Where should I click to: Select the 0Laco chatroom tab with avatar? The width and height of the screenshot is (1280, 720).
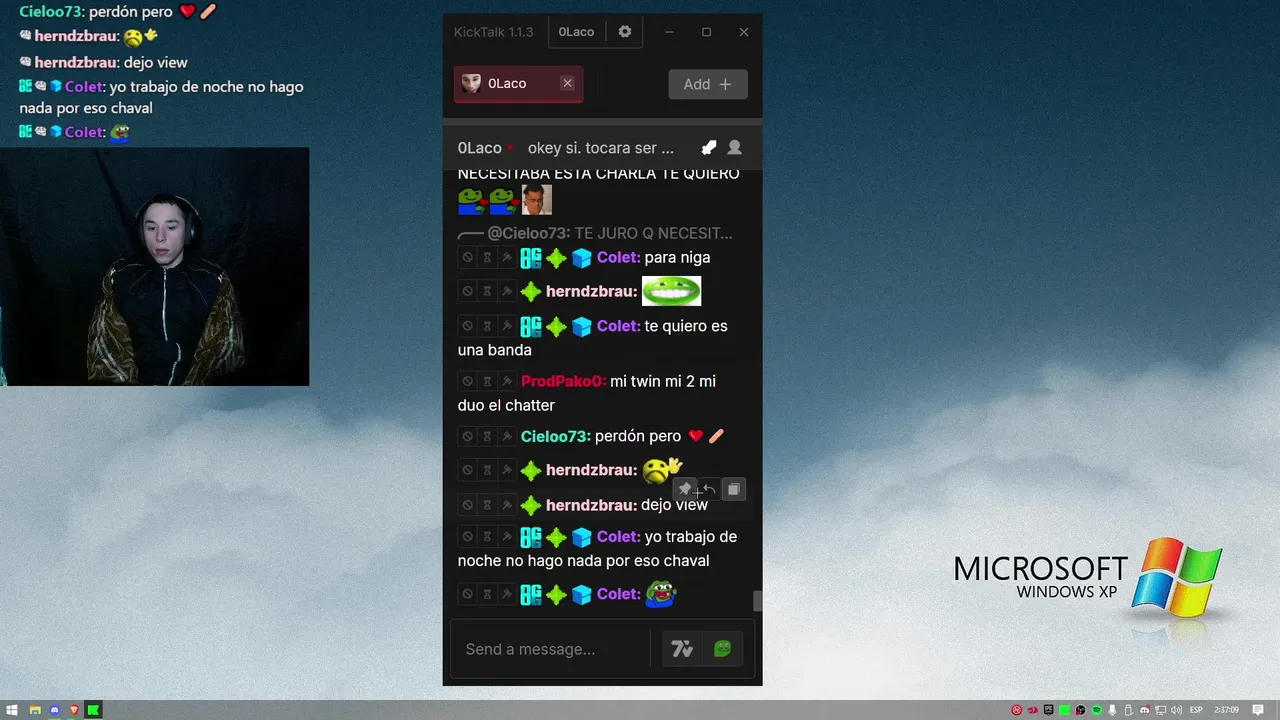click(518, 84)
